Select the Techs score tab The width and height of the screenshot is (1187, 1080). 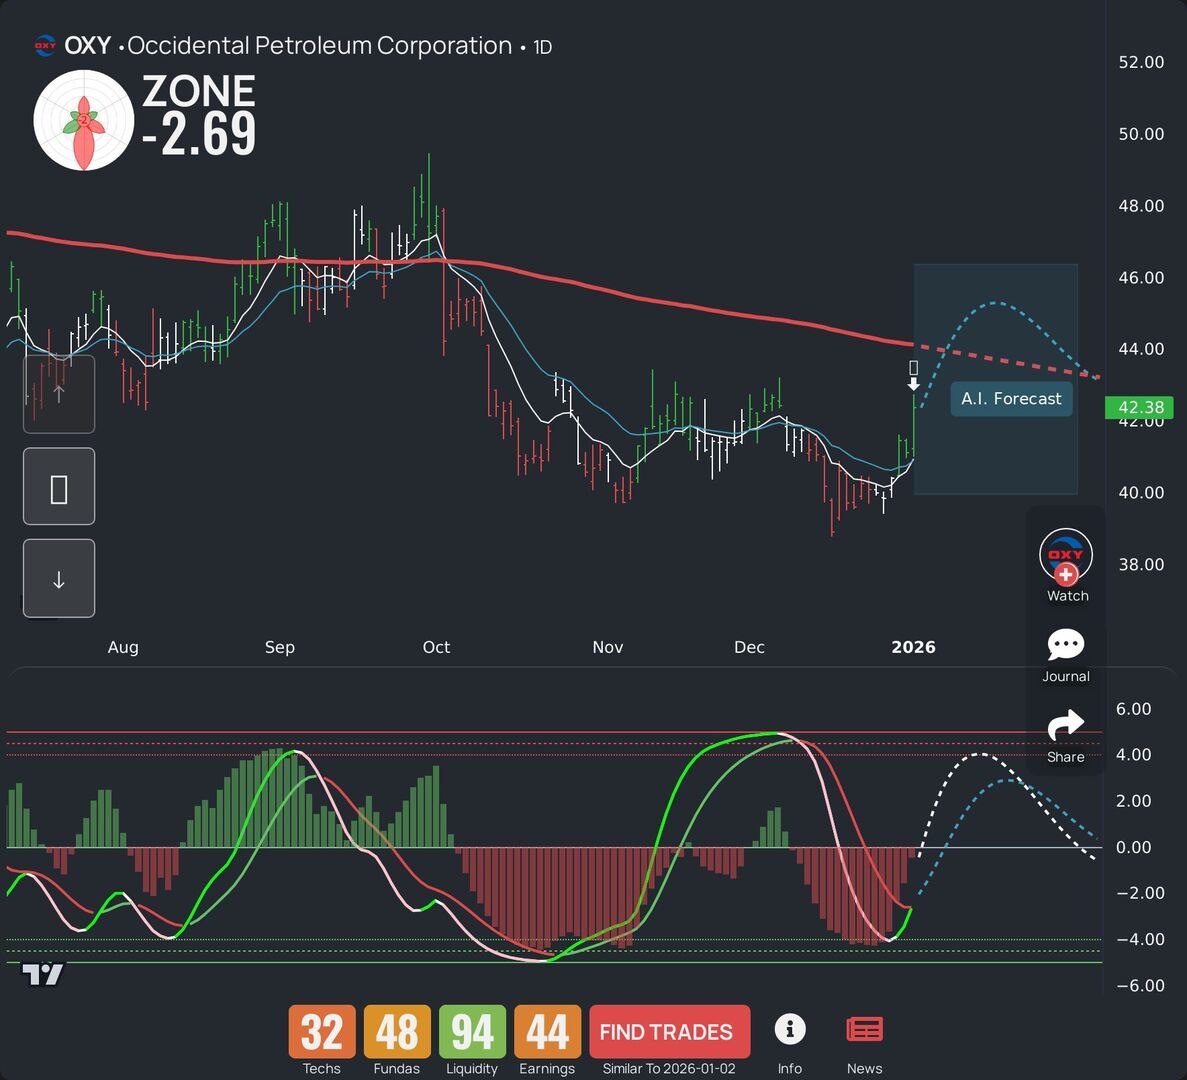(x=321, y=1032)
